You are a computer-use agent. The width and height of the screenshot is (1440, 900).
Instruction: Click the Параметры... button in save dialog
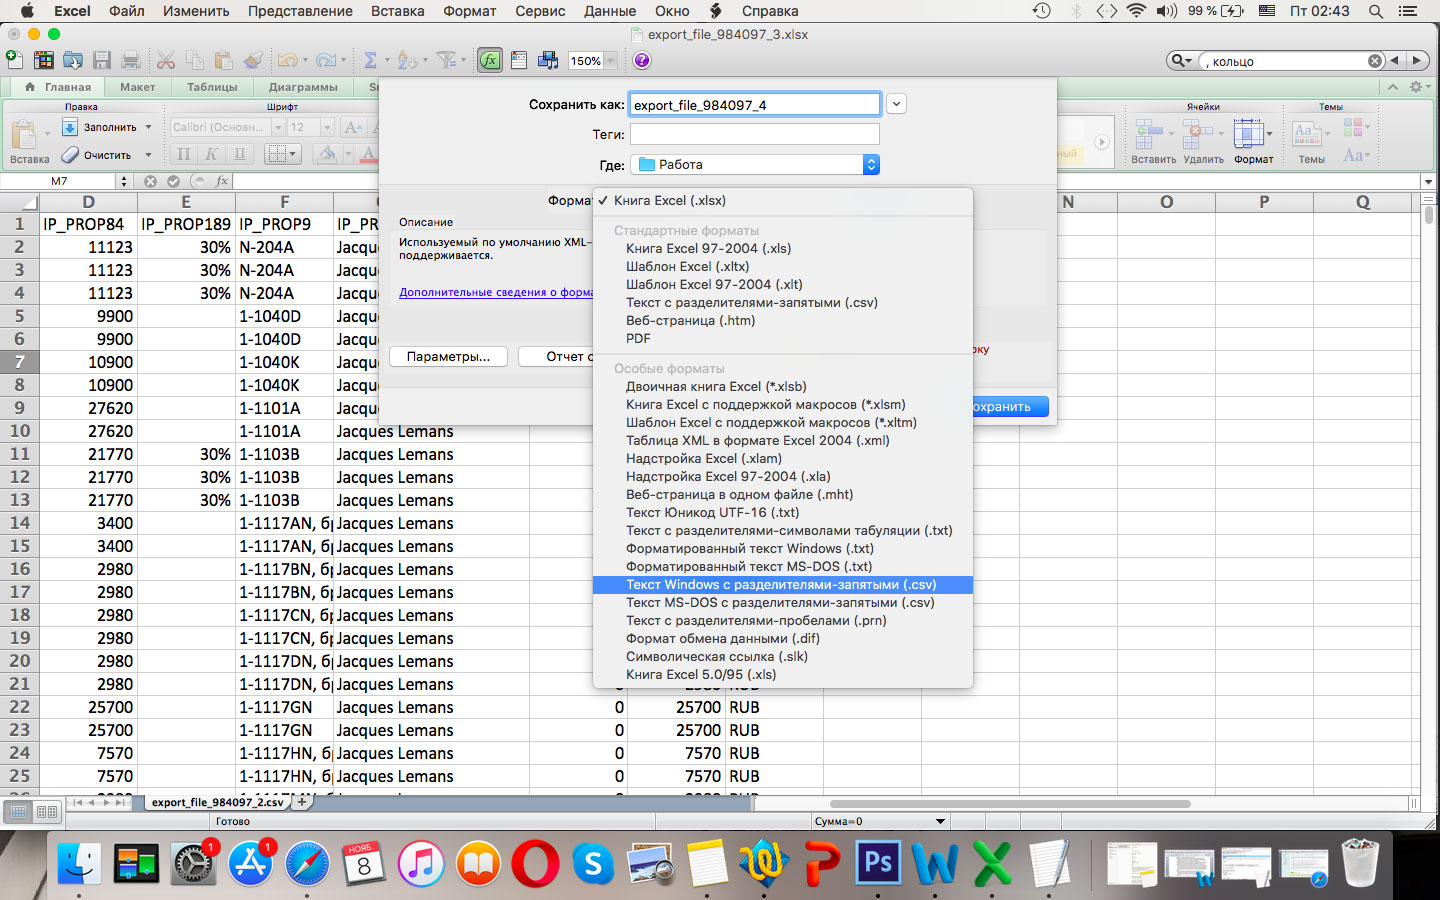click(x=448, y=357)
